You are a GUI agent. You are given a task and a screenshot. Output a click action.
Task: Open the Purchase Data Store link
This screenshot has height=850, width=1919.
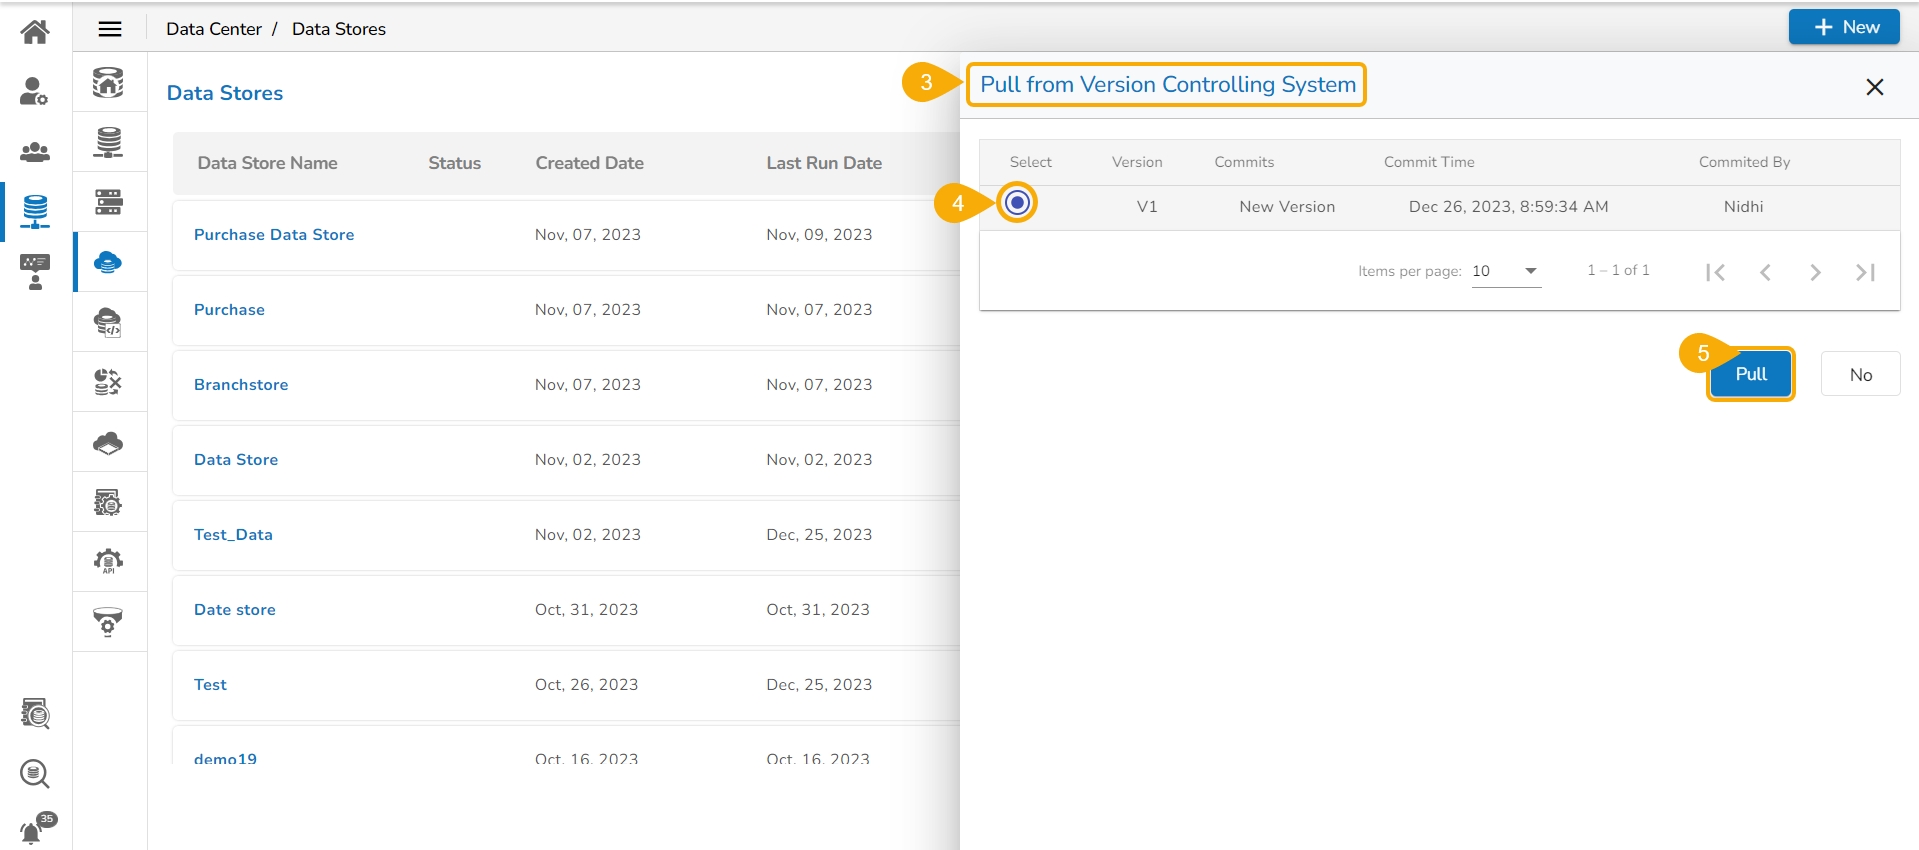274,235
